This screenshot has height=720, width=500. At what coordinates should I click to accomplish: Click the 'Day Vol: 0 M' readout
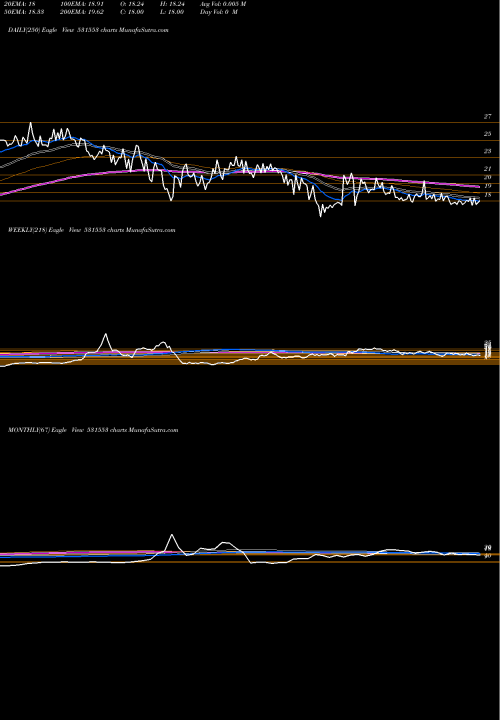219,11
